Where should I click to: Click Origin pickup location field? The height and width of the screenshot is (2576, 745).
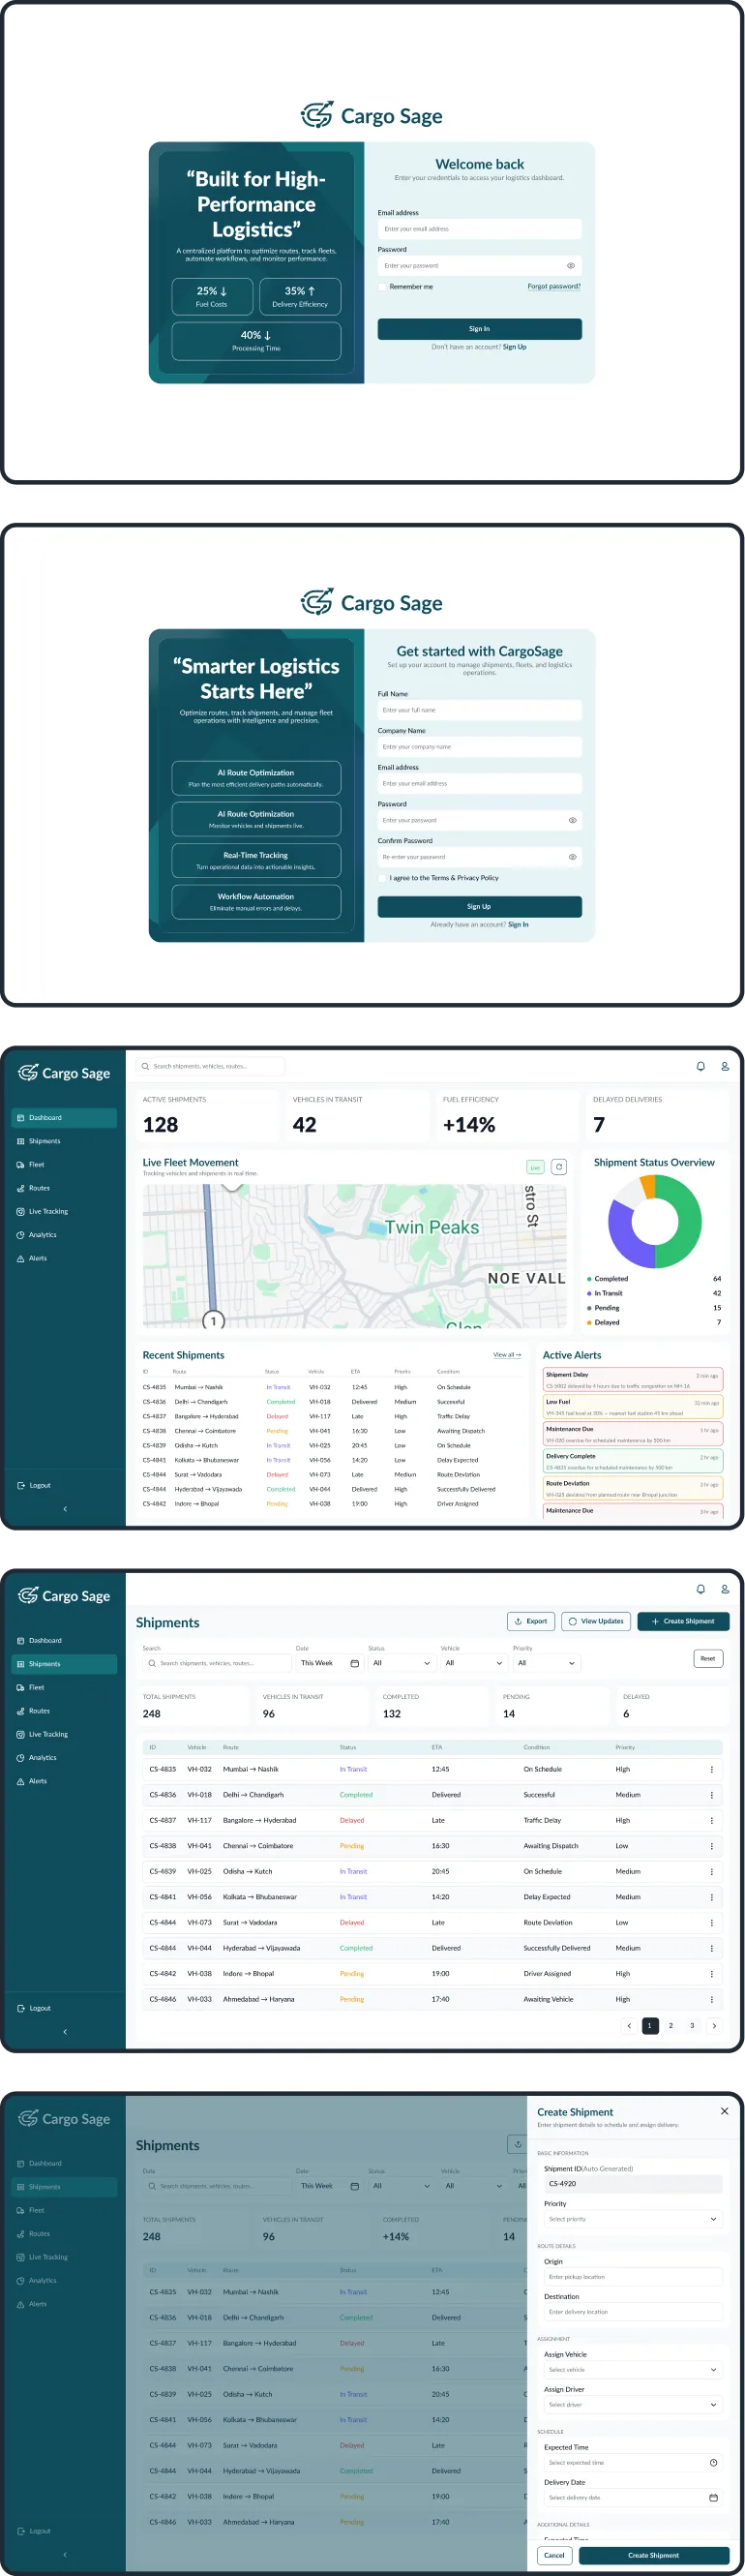632,2277
